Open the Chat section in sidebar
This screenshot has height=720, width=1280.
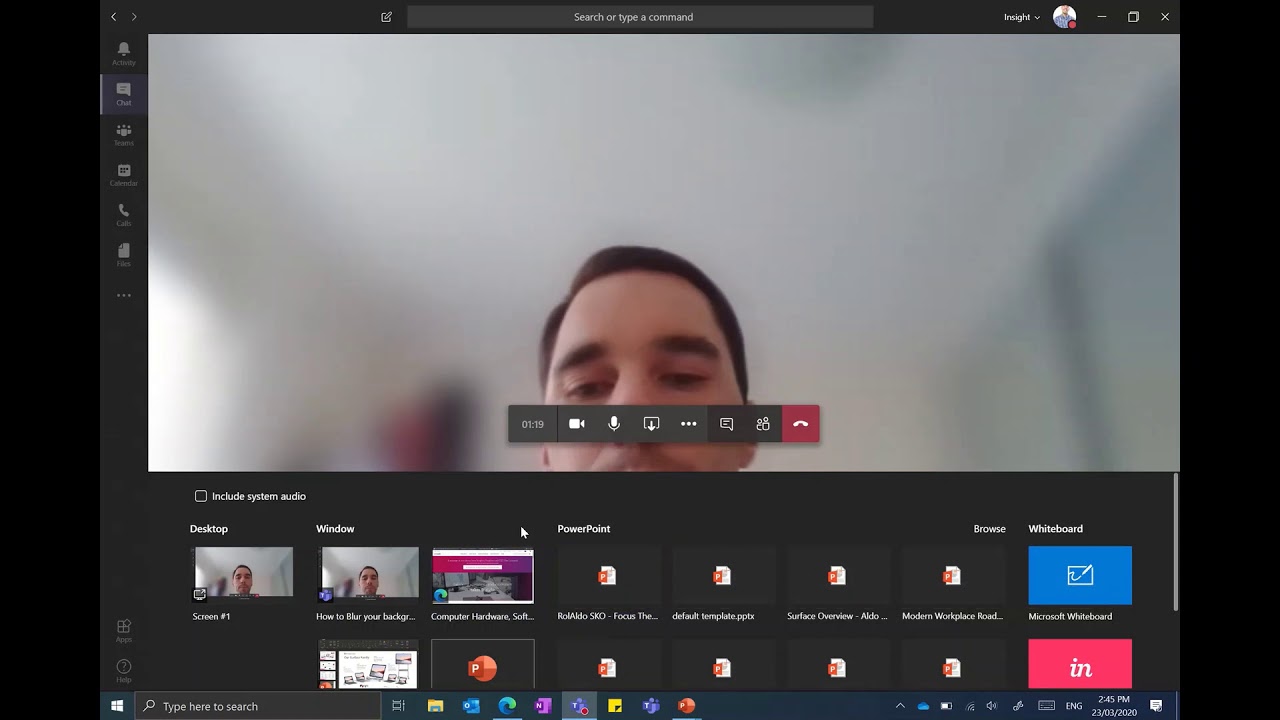click(124, 94)
